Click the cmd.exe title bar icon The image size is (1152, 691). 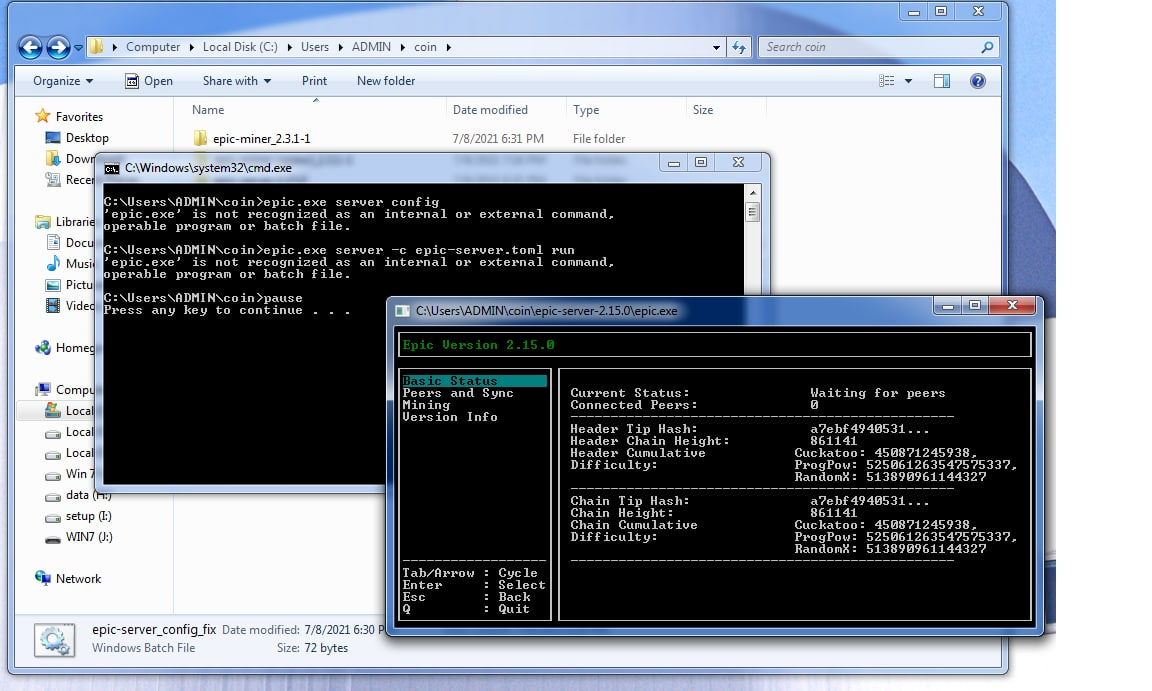pos(112,168)
